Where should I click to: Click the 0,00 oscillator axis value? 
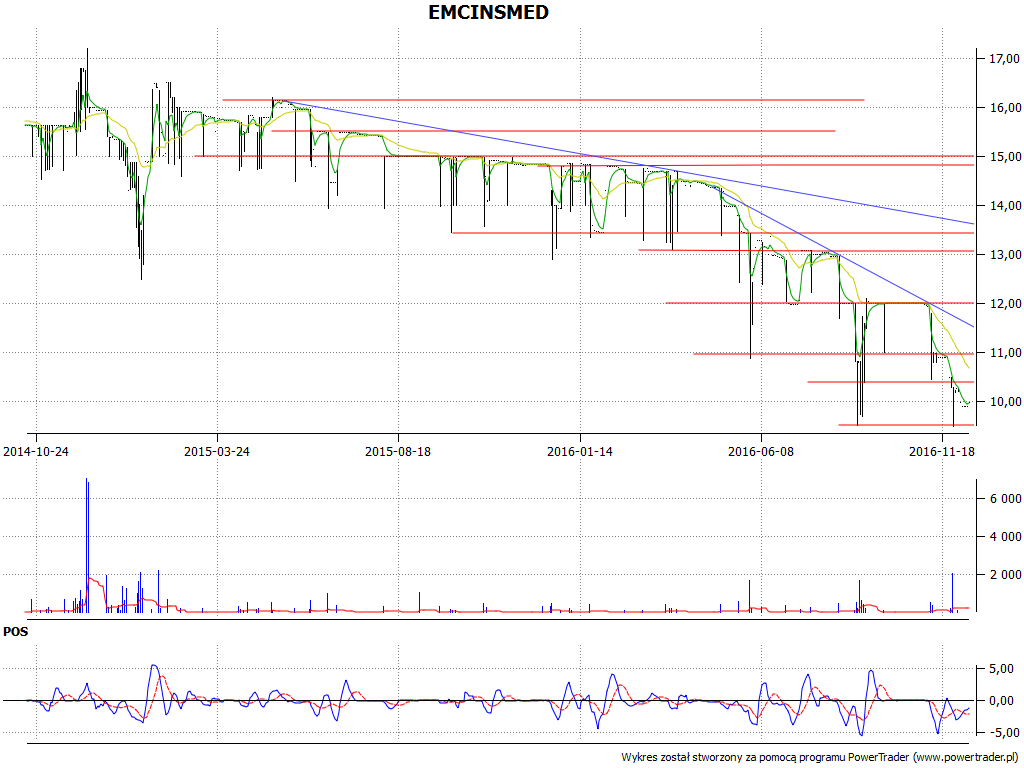[1001, 701]
